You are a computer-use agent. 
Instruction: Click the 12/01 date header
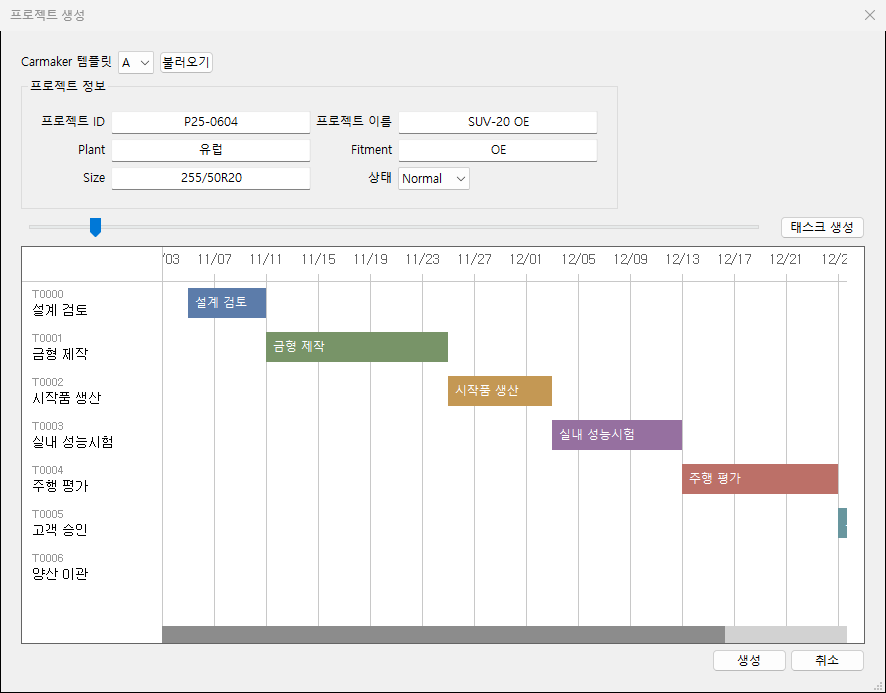click(x=525, y=259)
